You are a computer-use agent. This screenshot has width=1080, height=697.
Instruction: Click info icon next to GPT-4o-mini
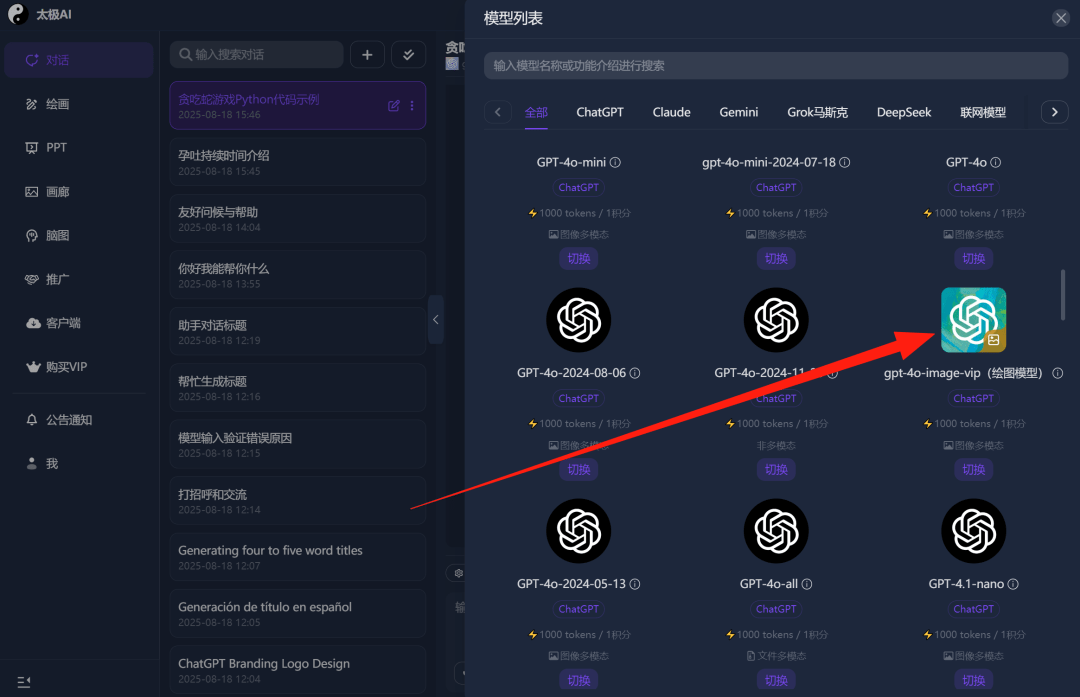tap(616, 162)
